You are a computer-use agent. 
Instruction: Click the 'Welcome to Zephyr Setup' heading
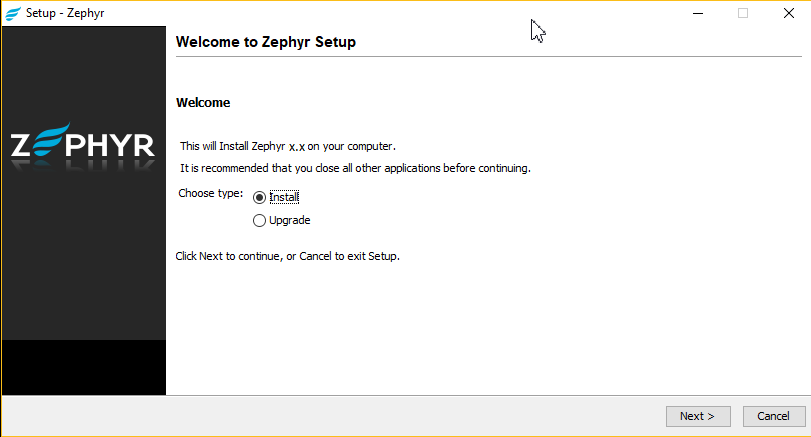pos(265,42)
